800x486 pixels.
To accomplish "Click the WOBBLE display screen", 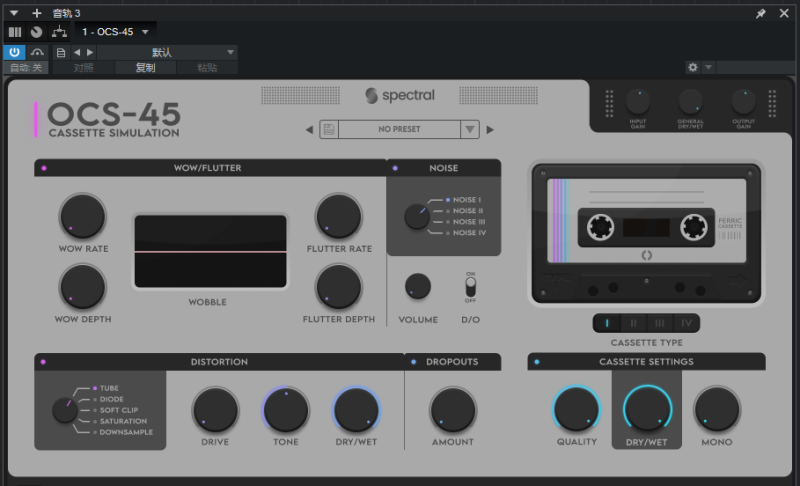I will (x=210, y=251).
